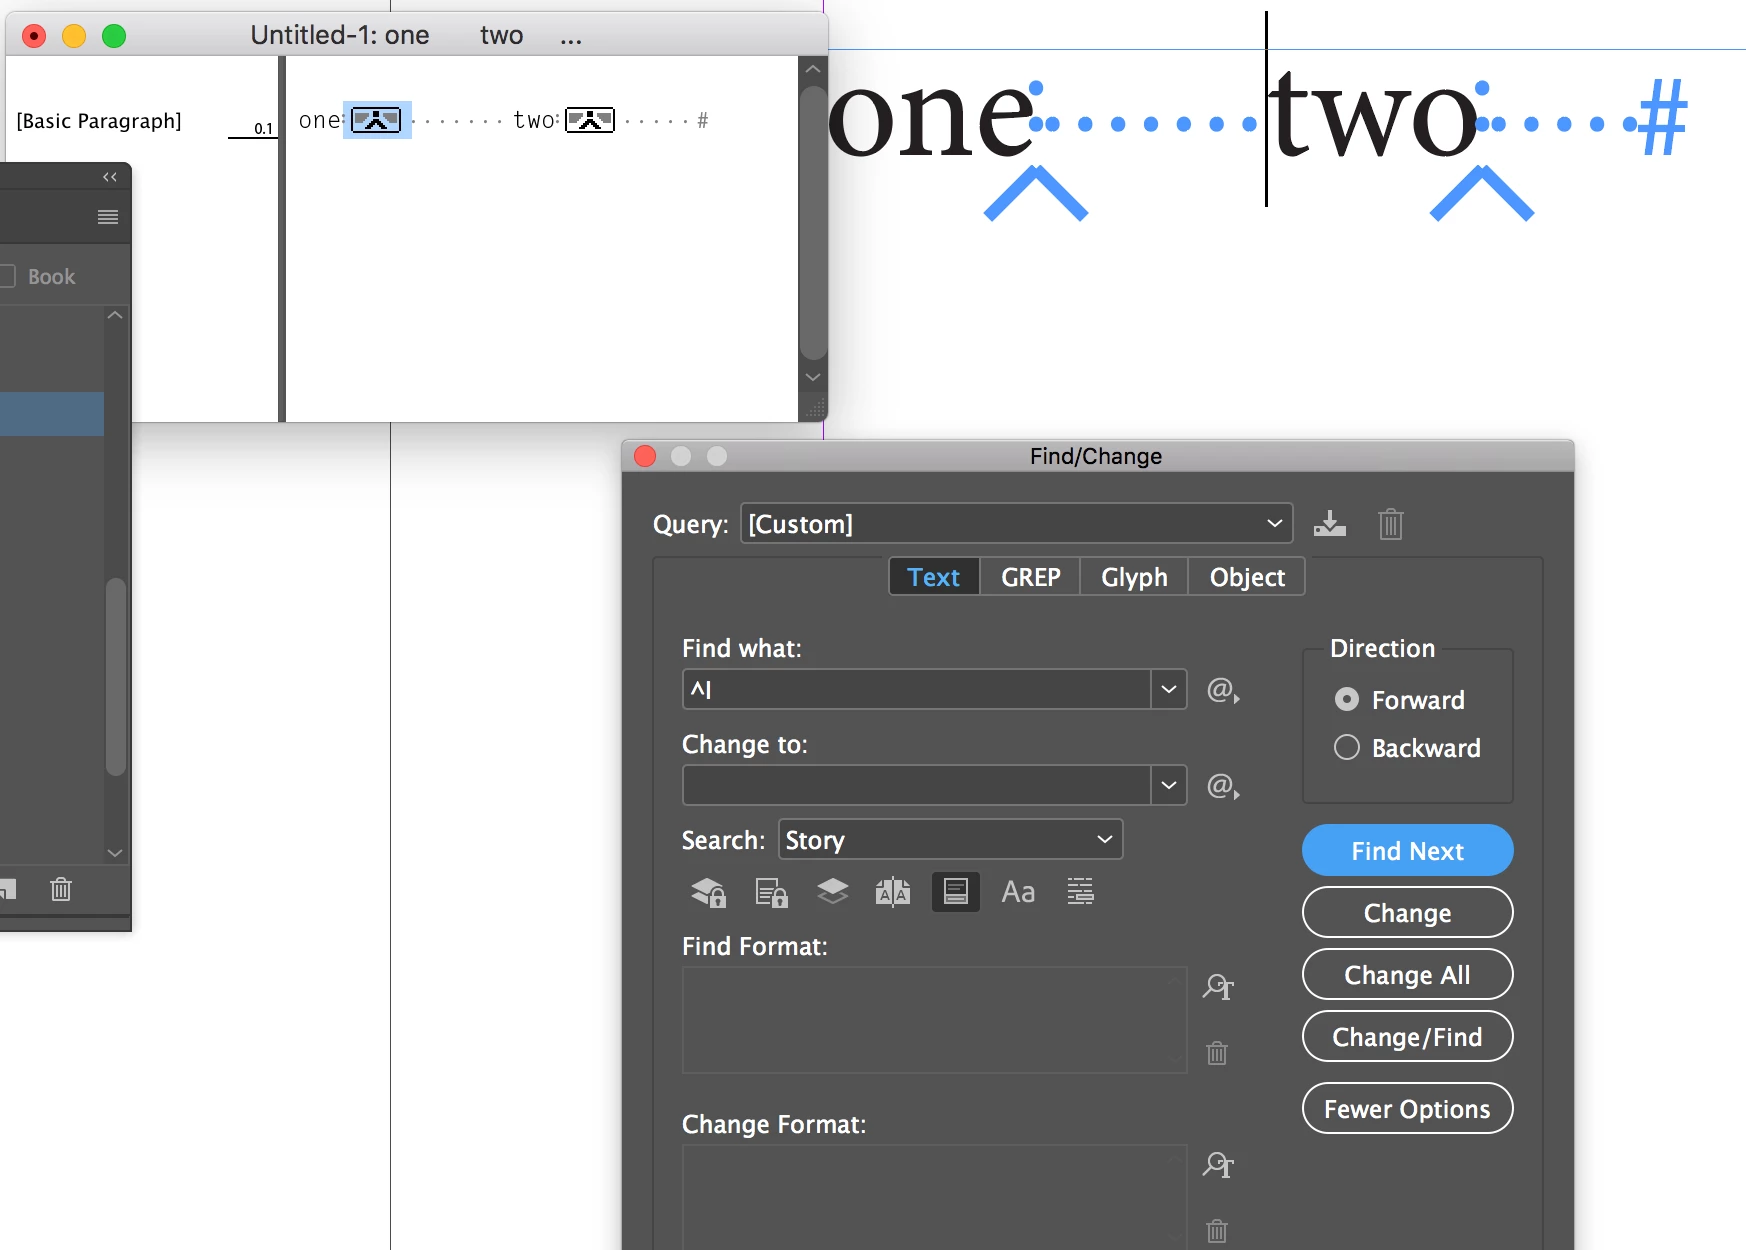Toggle Include Footnotes icon

click(x=955, y=891)
